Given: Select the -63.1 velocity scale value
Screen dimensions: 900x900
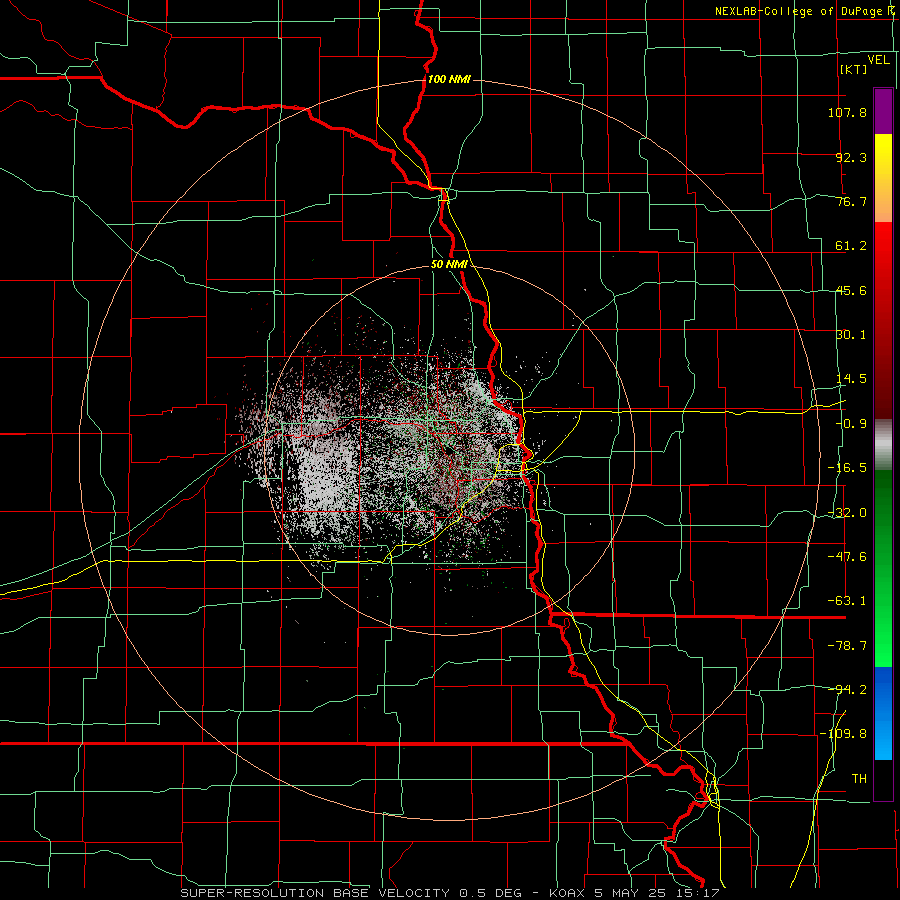Looking at the screenshot, I should [847, 601].
